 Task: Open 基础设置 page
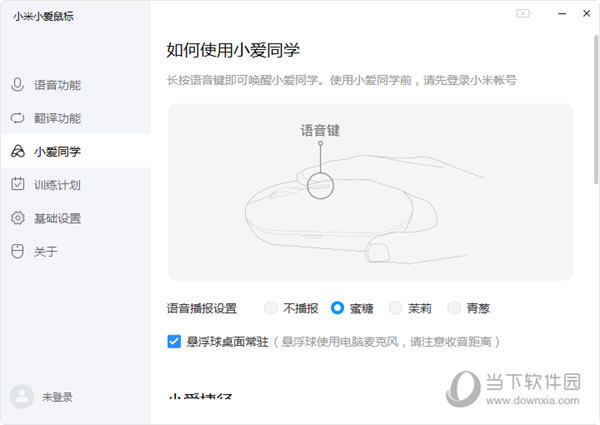tap(76, 218)
